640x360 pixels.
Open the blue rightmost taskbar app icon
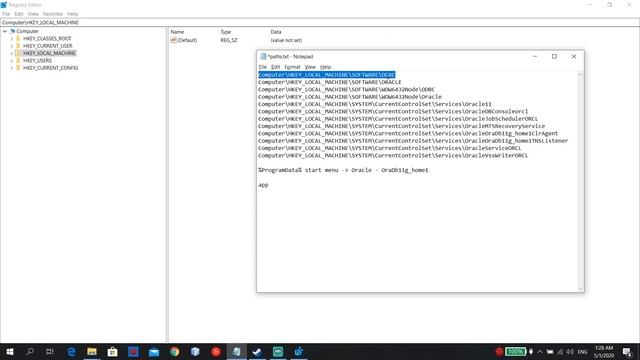tap(299, 351)
